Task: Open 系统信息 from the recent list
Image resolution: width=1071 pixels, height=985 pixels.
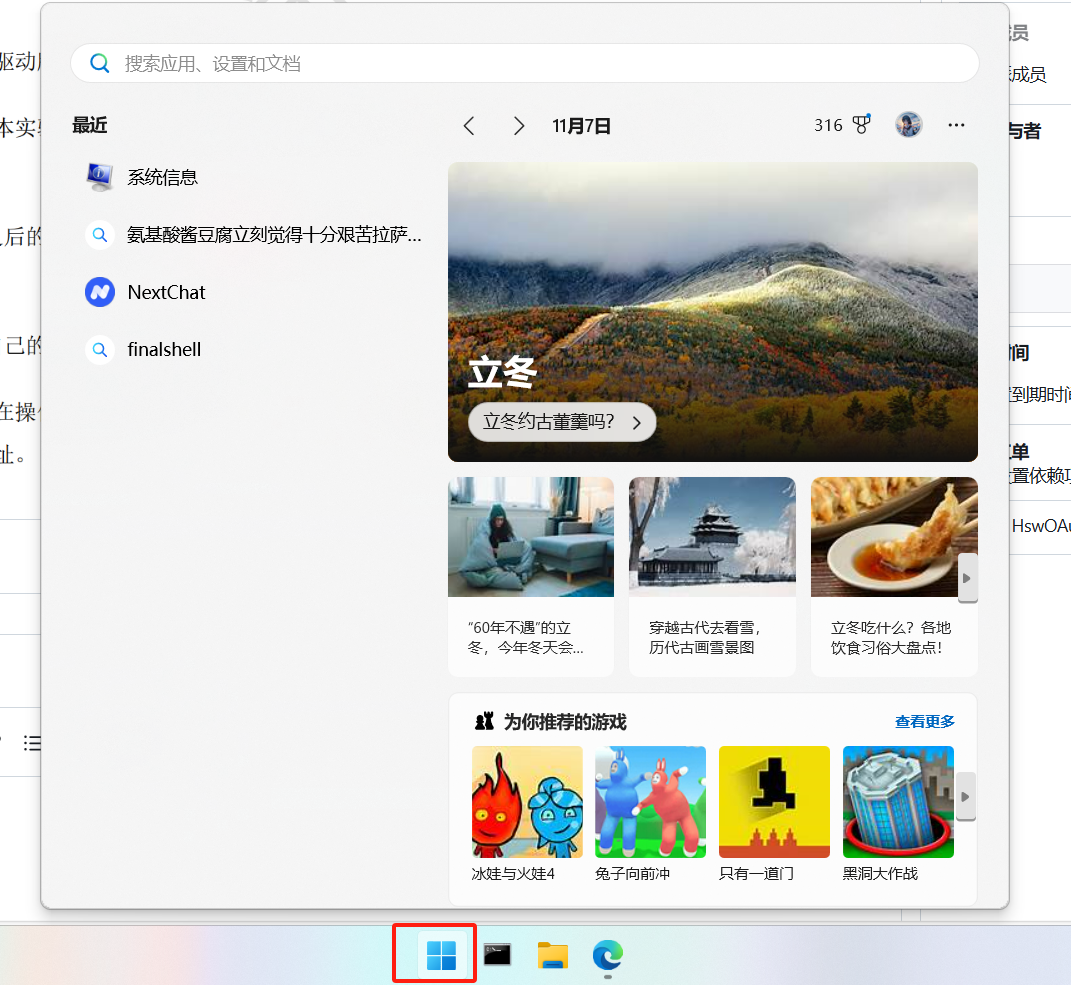Action: 162,177
